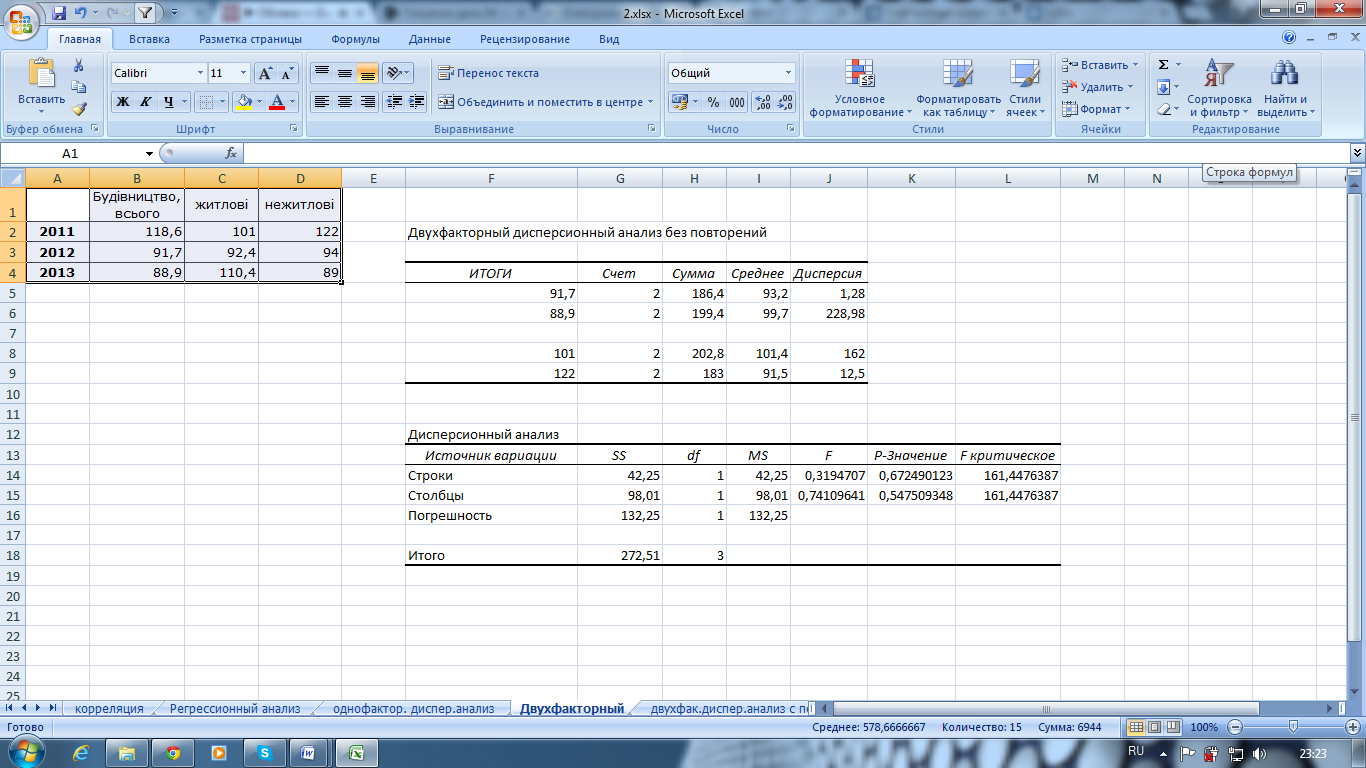Screen dimensions: 1366x768
Task: Open the Вид ribbon tab
Action: [609, 39]
